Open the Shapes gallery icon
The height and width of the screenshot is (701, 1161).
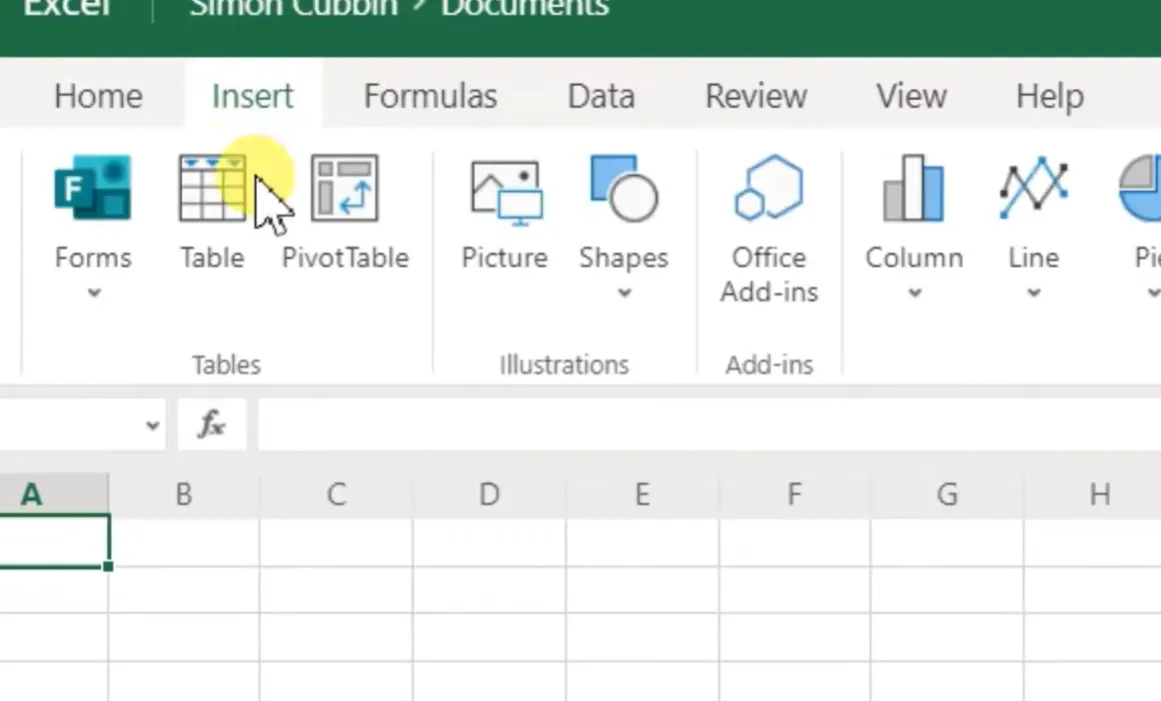click(623, 188)
